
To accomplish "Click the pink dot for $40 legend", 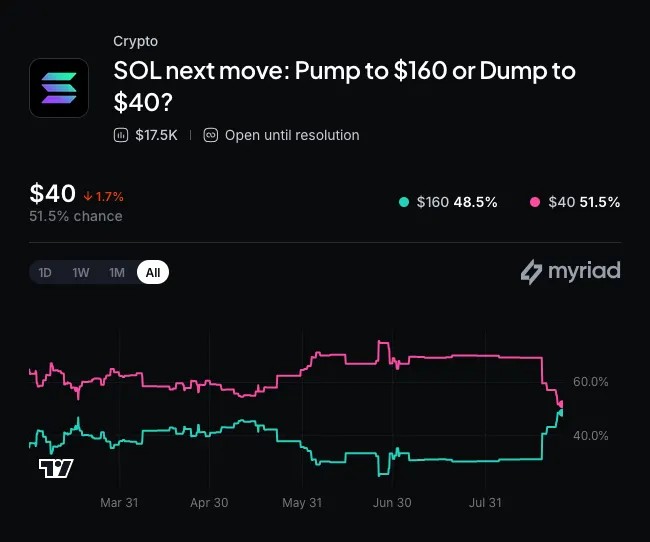I will [535, 202].
